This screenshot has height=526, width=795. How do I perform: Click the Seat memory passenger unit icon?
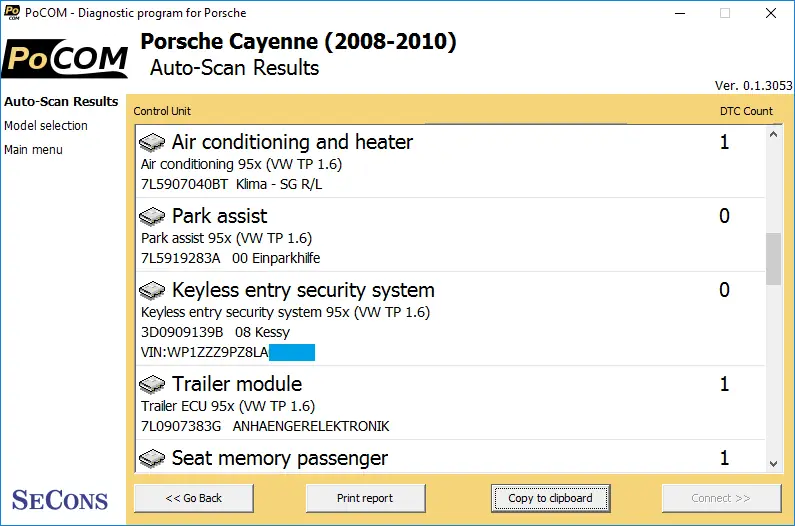click(152, 459)
